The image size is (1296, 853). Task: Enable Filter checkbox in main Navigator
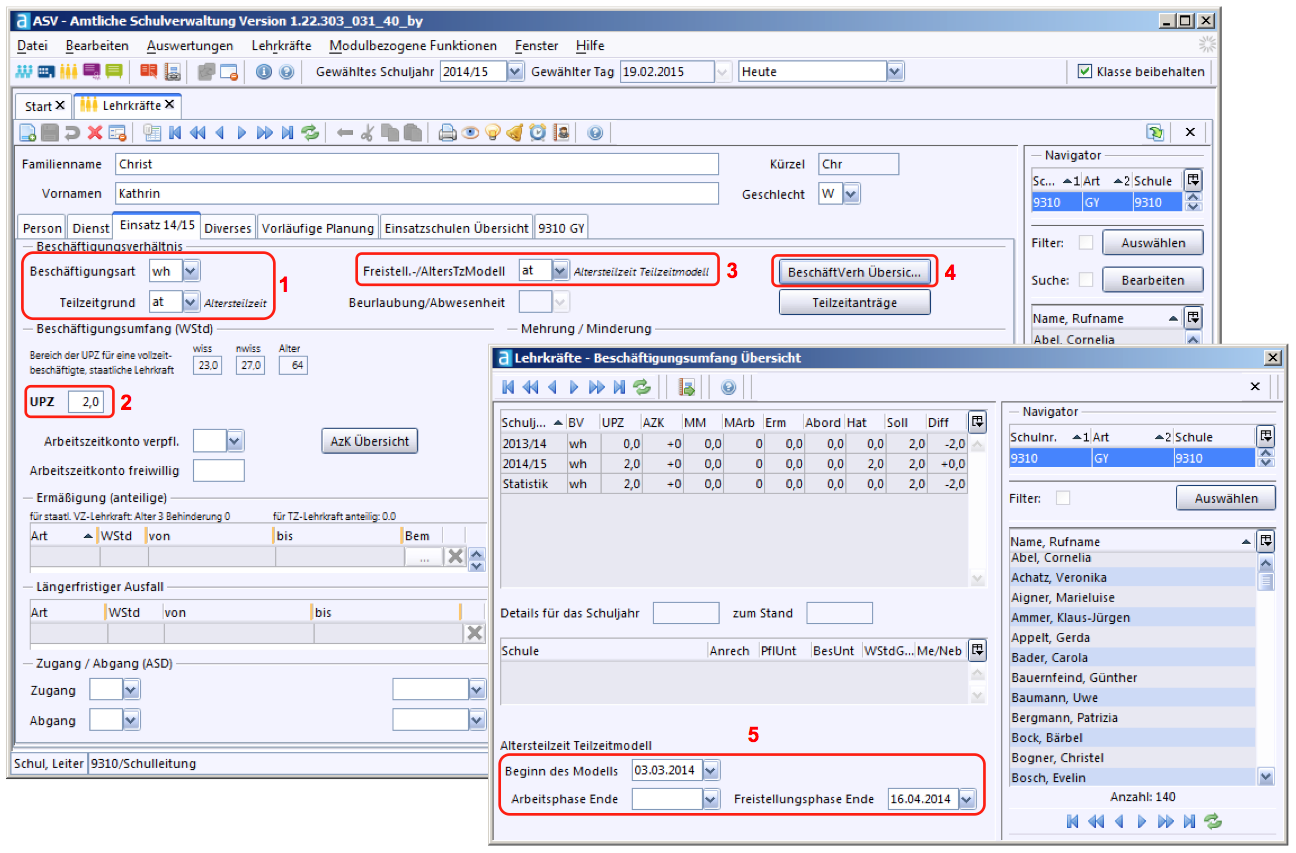point(1086,243)
